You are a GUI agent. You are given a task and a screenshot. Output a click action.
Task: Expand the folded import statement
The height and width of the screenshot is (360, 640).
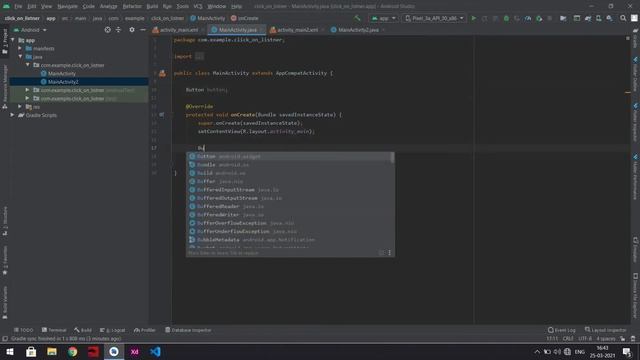coord(199,56)
